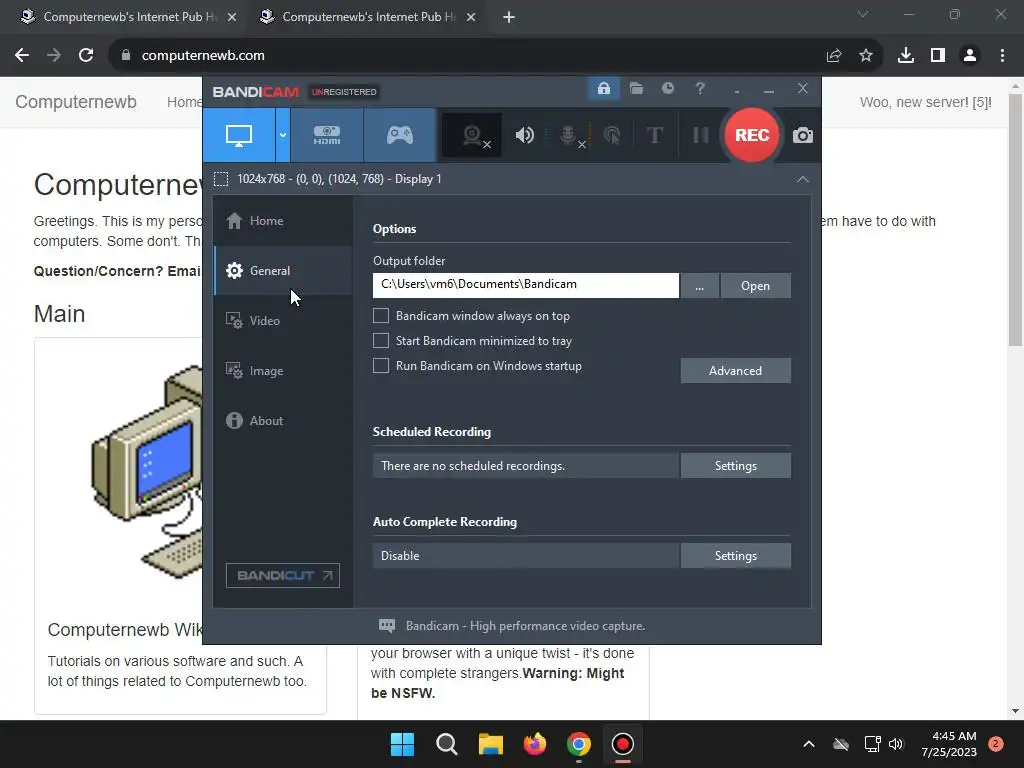Click Computernewb site title in page header

point(76,102)
